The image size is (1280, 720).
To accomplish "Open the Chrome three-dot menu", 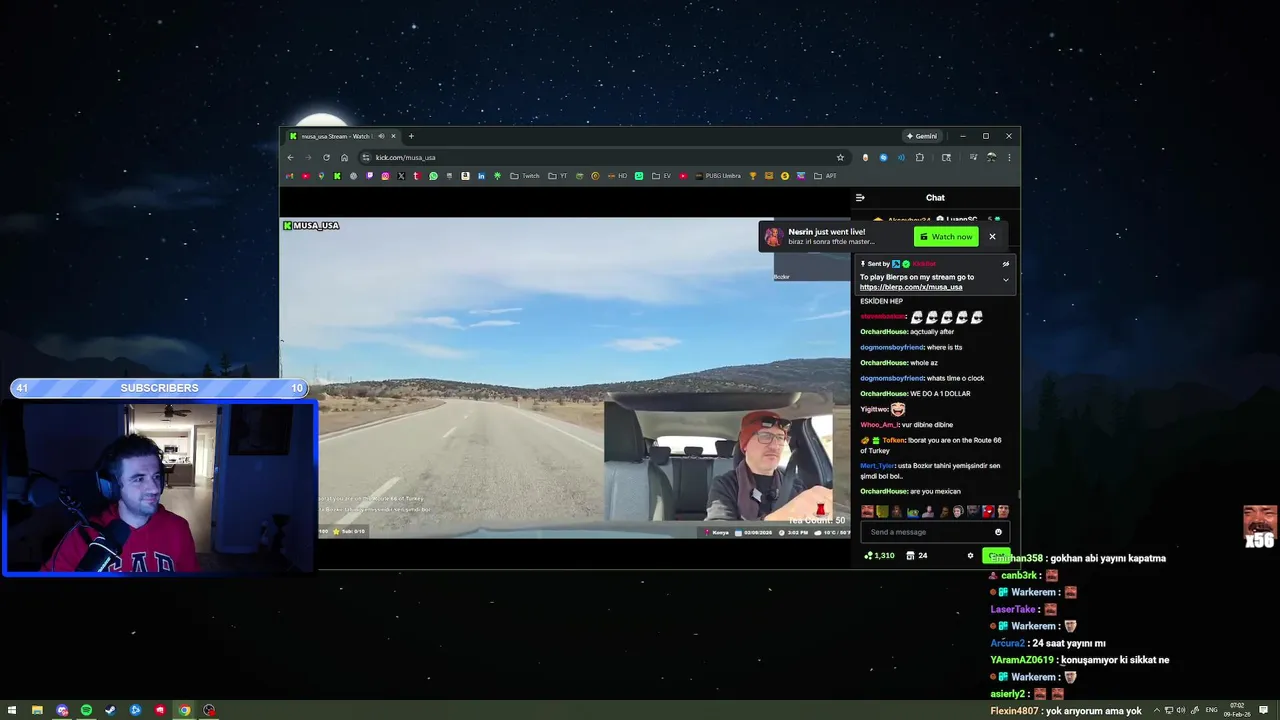I will [1009, 157].
